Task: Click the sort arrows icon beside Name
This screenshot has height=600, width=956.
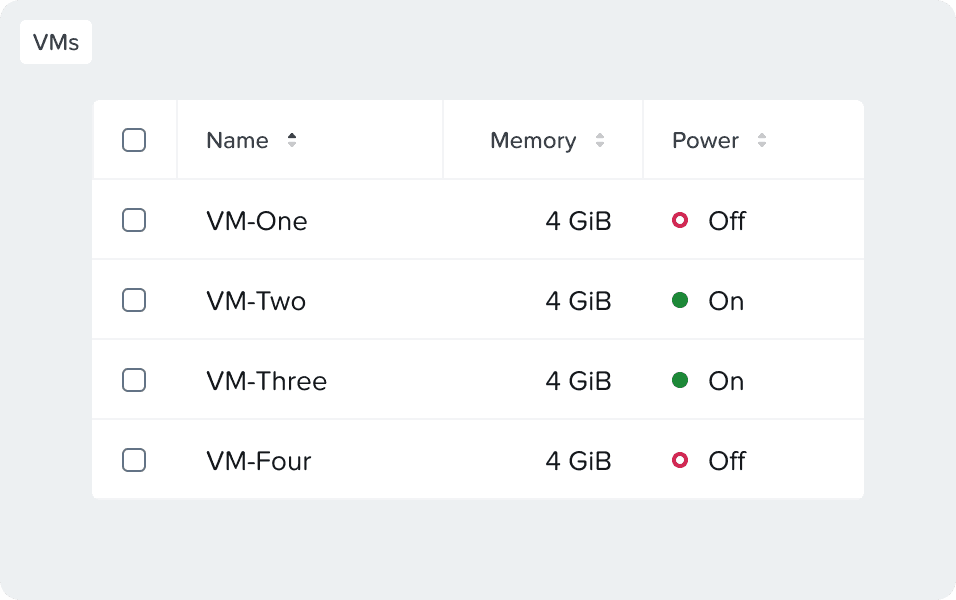Action: click(x=292, y=140)
